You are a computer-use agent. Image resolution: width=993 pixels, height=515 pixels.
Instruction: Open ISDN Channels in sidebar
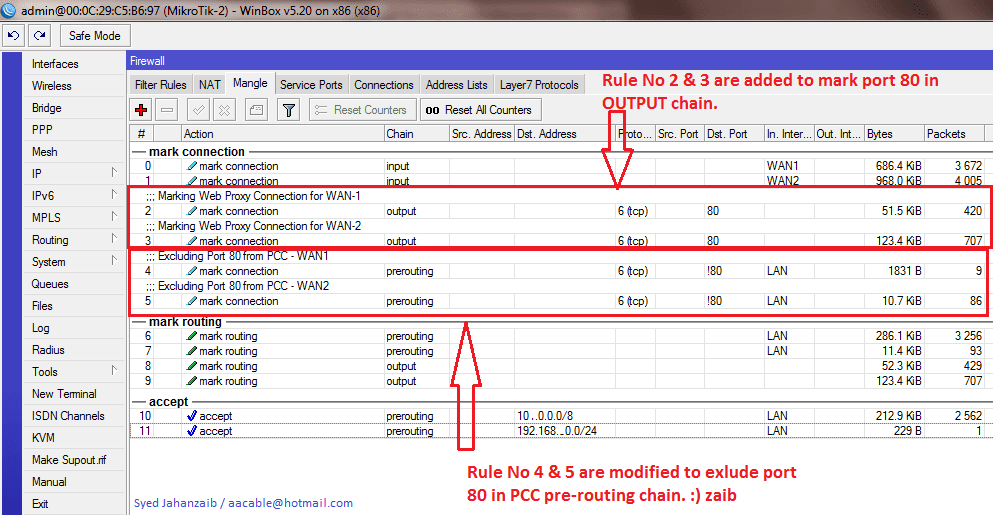click(68, 416)
